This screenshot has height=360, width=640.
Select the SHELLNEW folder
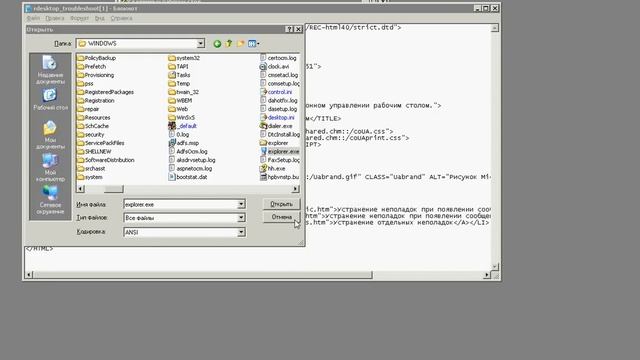(x=94, y=151)
